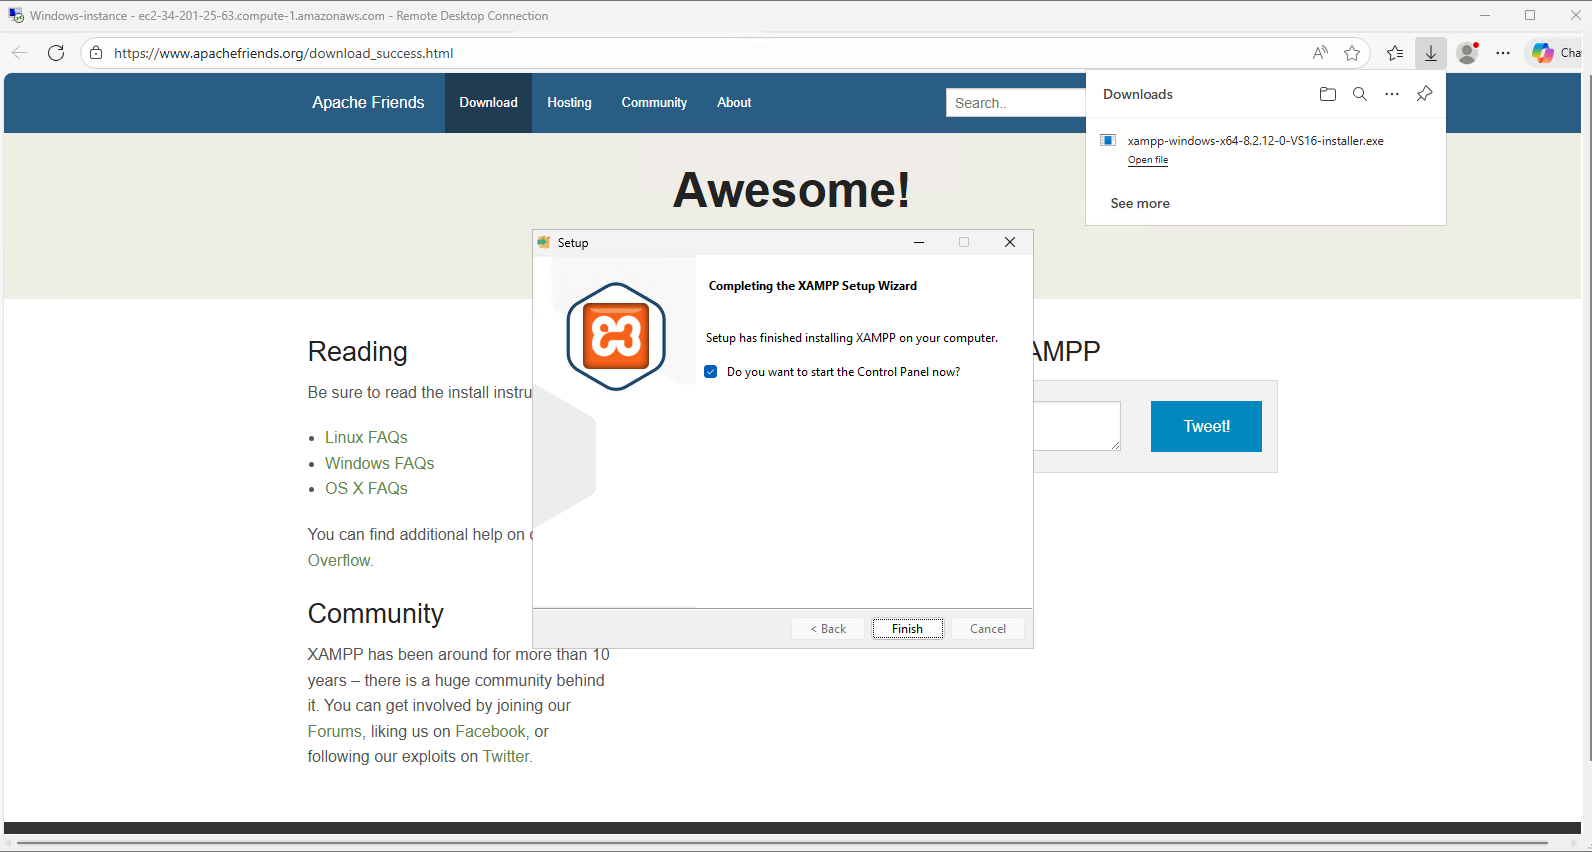Open more options in Downloads panel
Screen dimensions: 1592x852
pos(1392,94)
